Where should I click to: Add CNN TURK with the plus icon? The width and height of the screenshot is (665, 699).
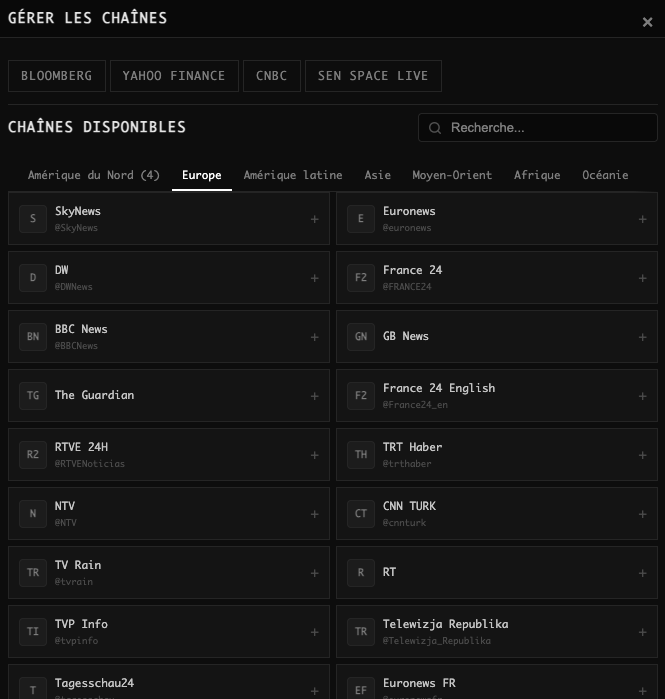click(642, 514)
